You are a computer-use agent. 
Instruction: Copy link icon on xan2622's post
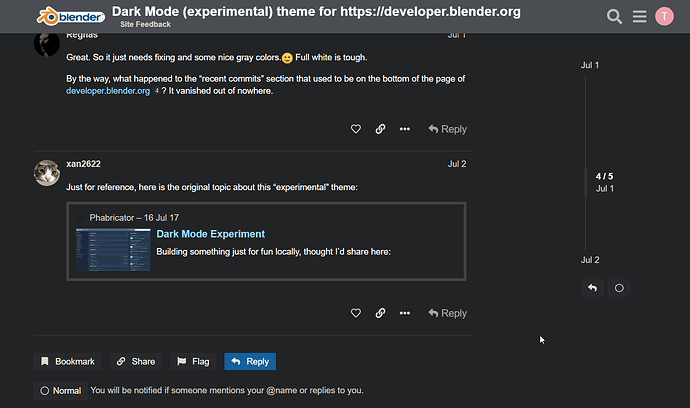click(380, 313)
